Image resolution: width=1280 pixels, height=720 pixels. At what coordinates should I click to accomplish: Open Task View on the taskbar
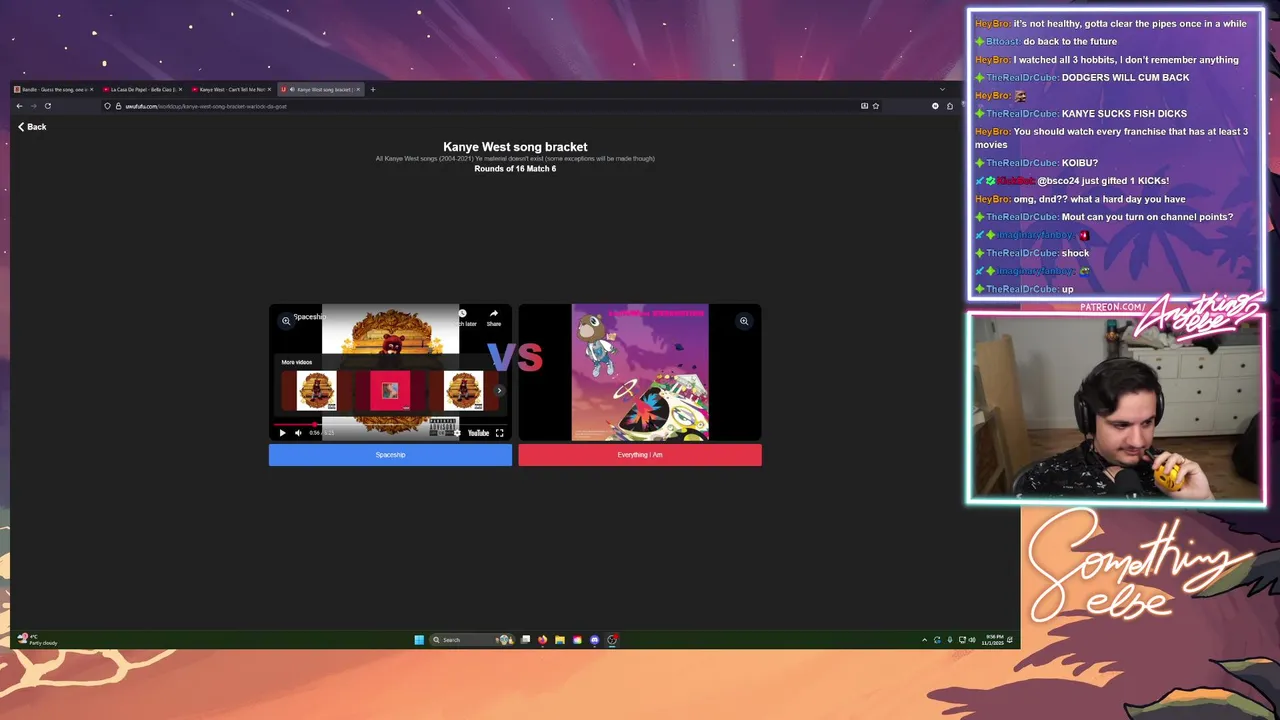coord(525,640)
